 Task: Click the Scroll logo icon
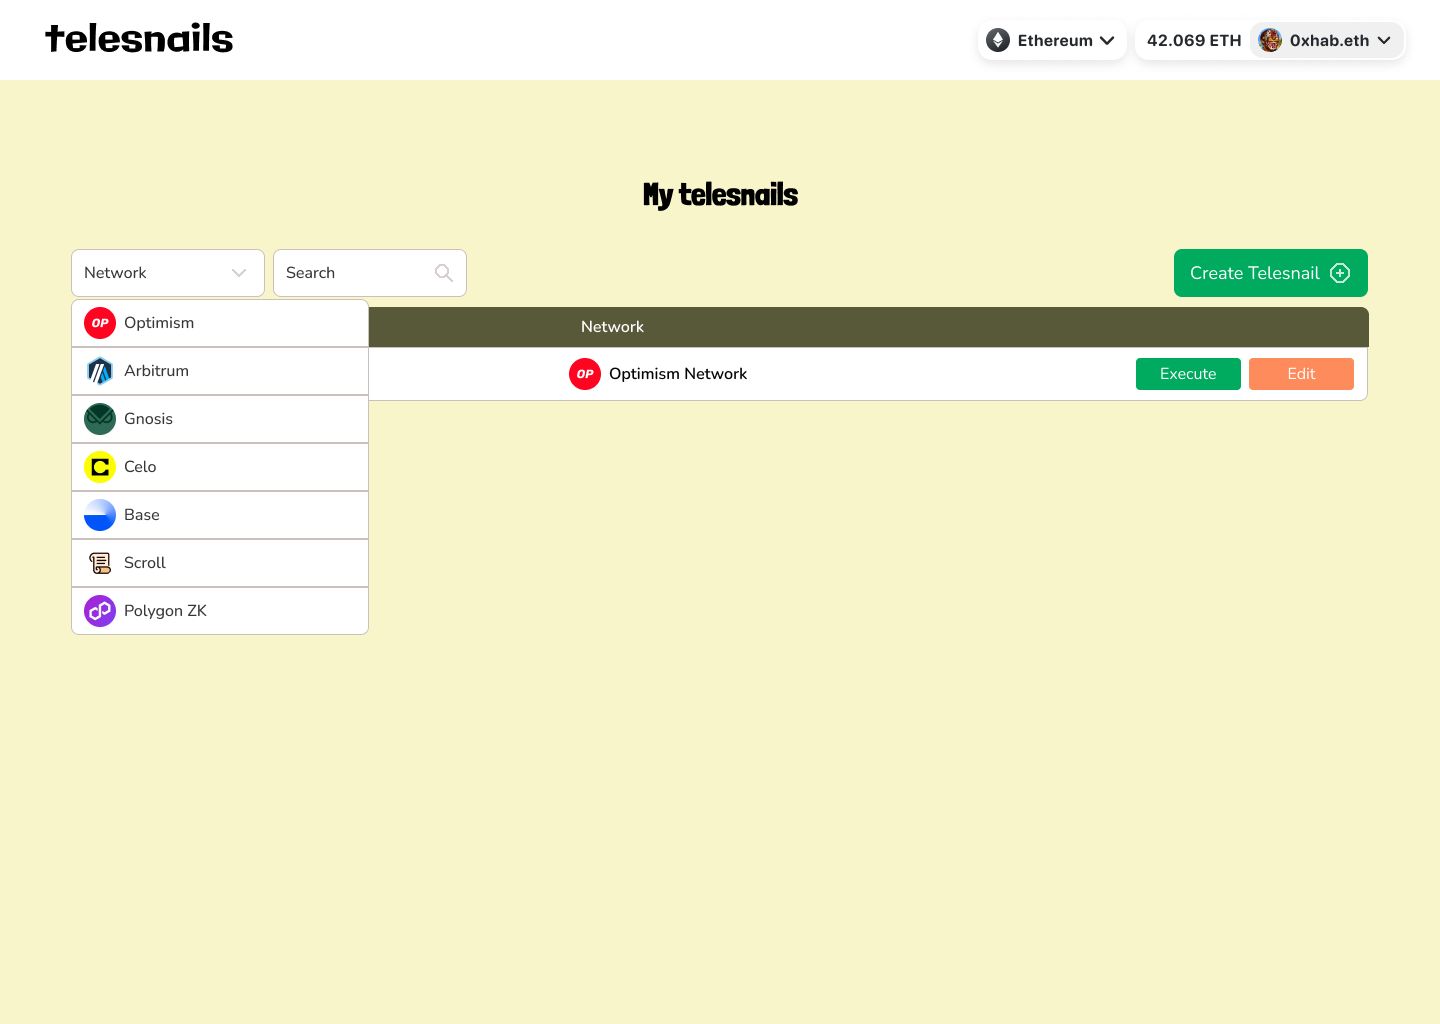pyautogui.click(x=100, y=563)
